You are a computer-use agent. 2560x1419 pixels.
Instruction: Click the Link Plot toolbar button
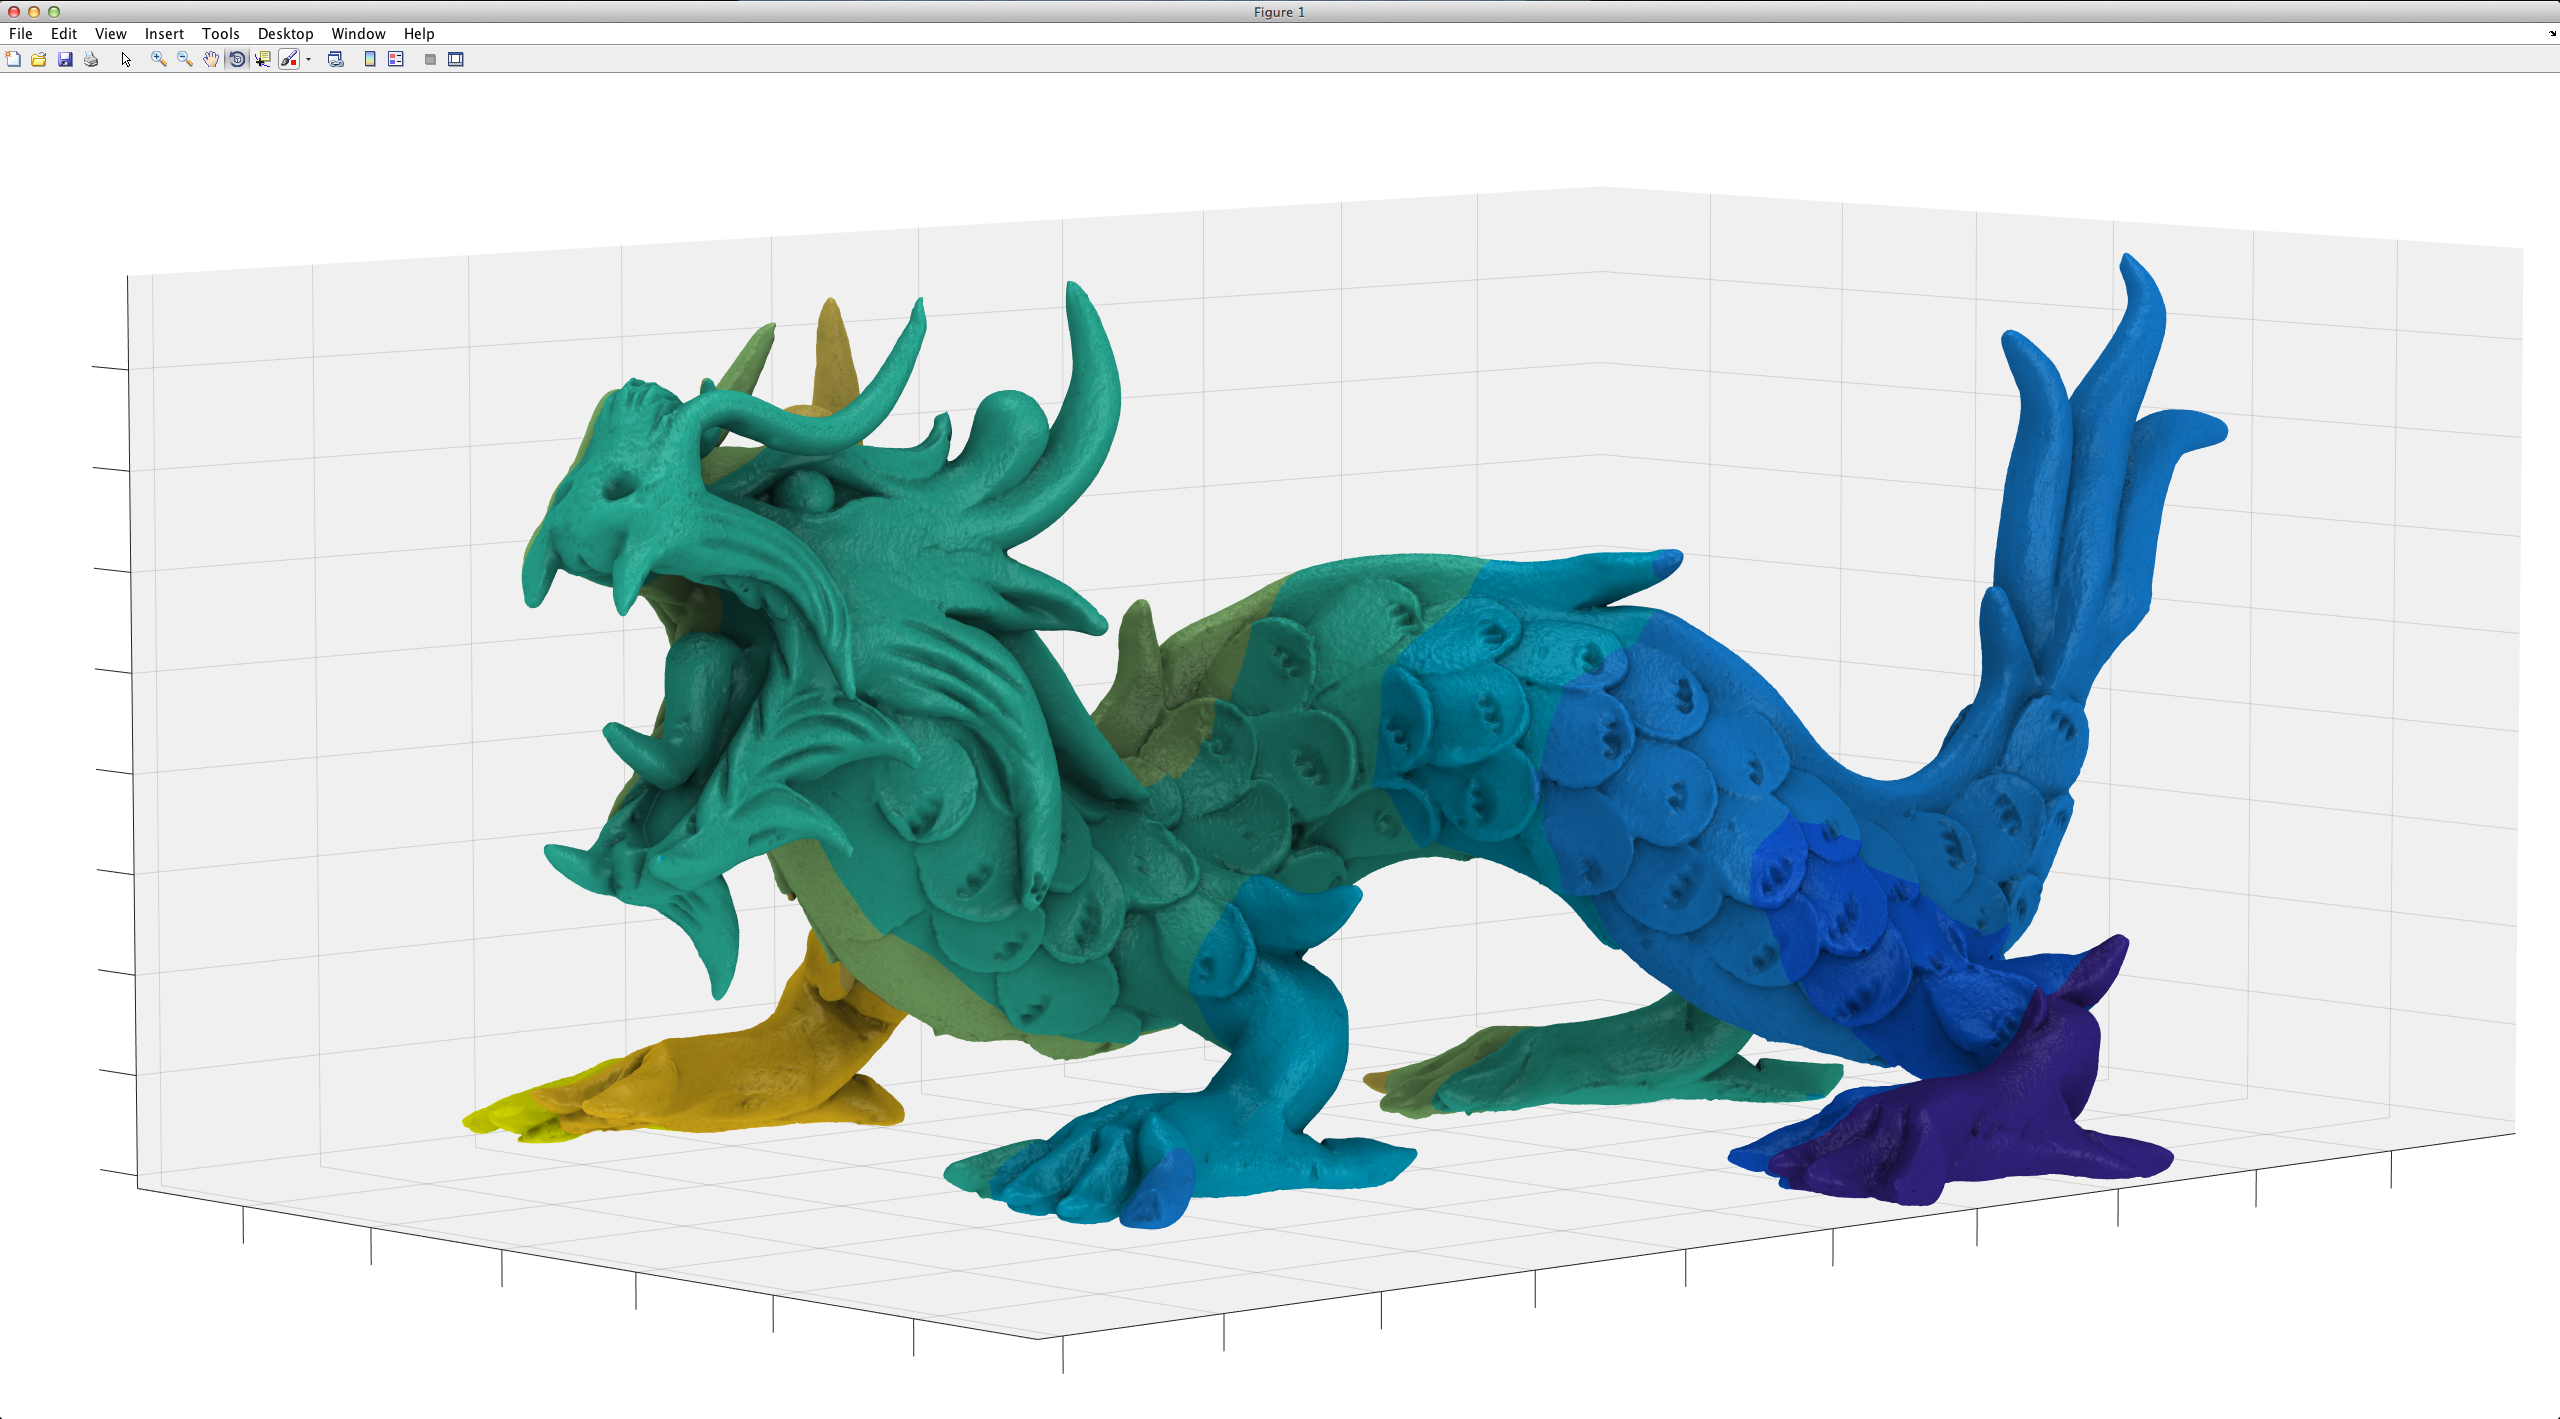pyautogui.click(x=336, y=59)
